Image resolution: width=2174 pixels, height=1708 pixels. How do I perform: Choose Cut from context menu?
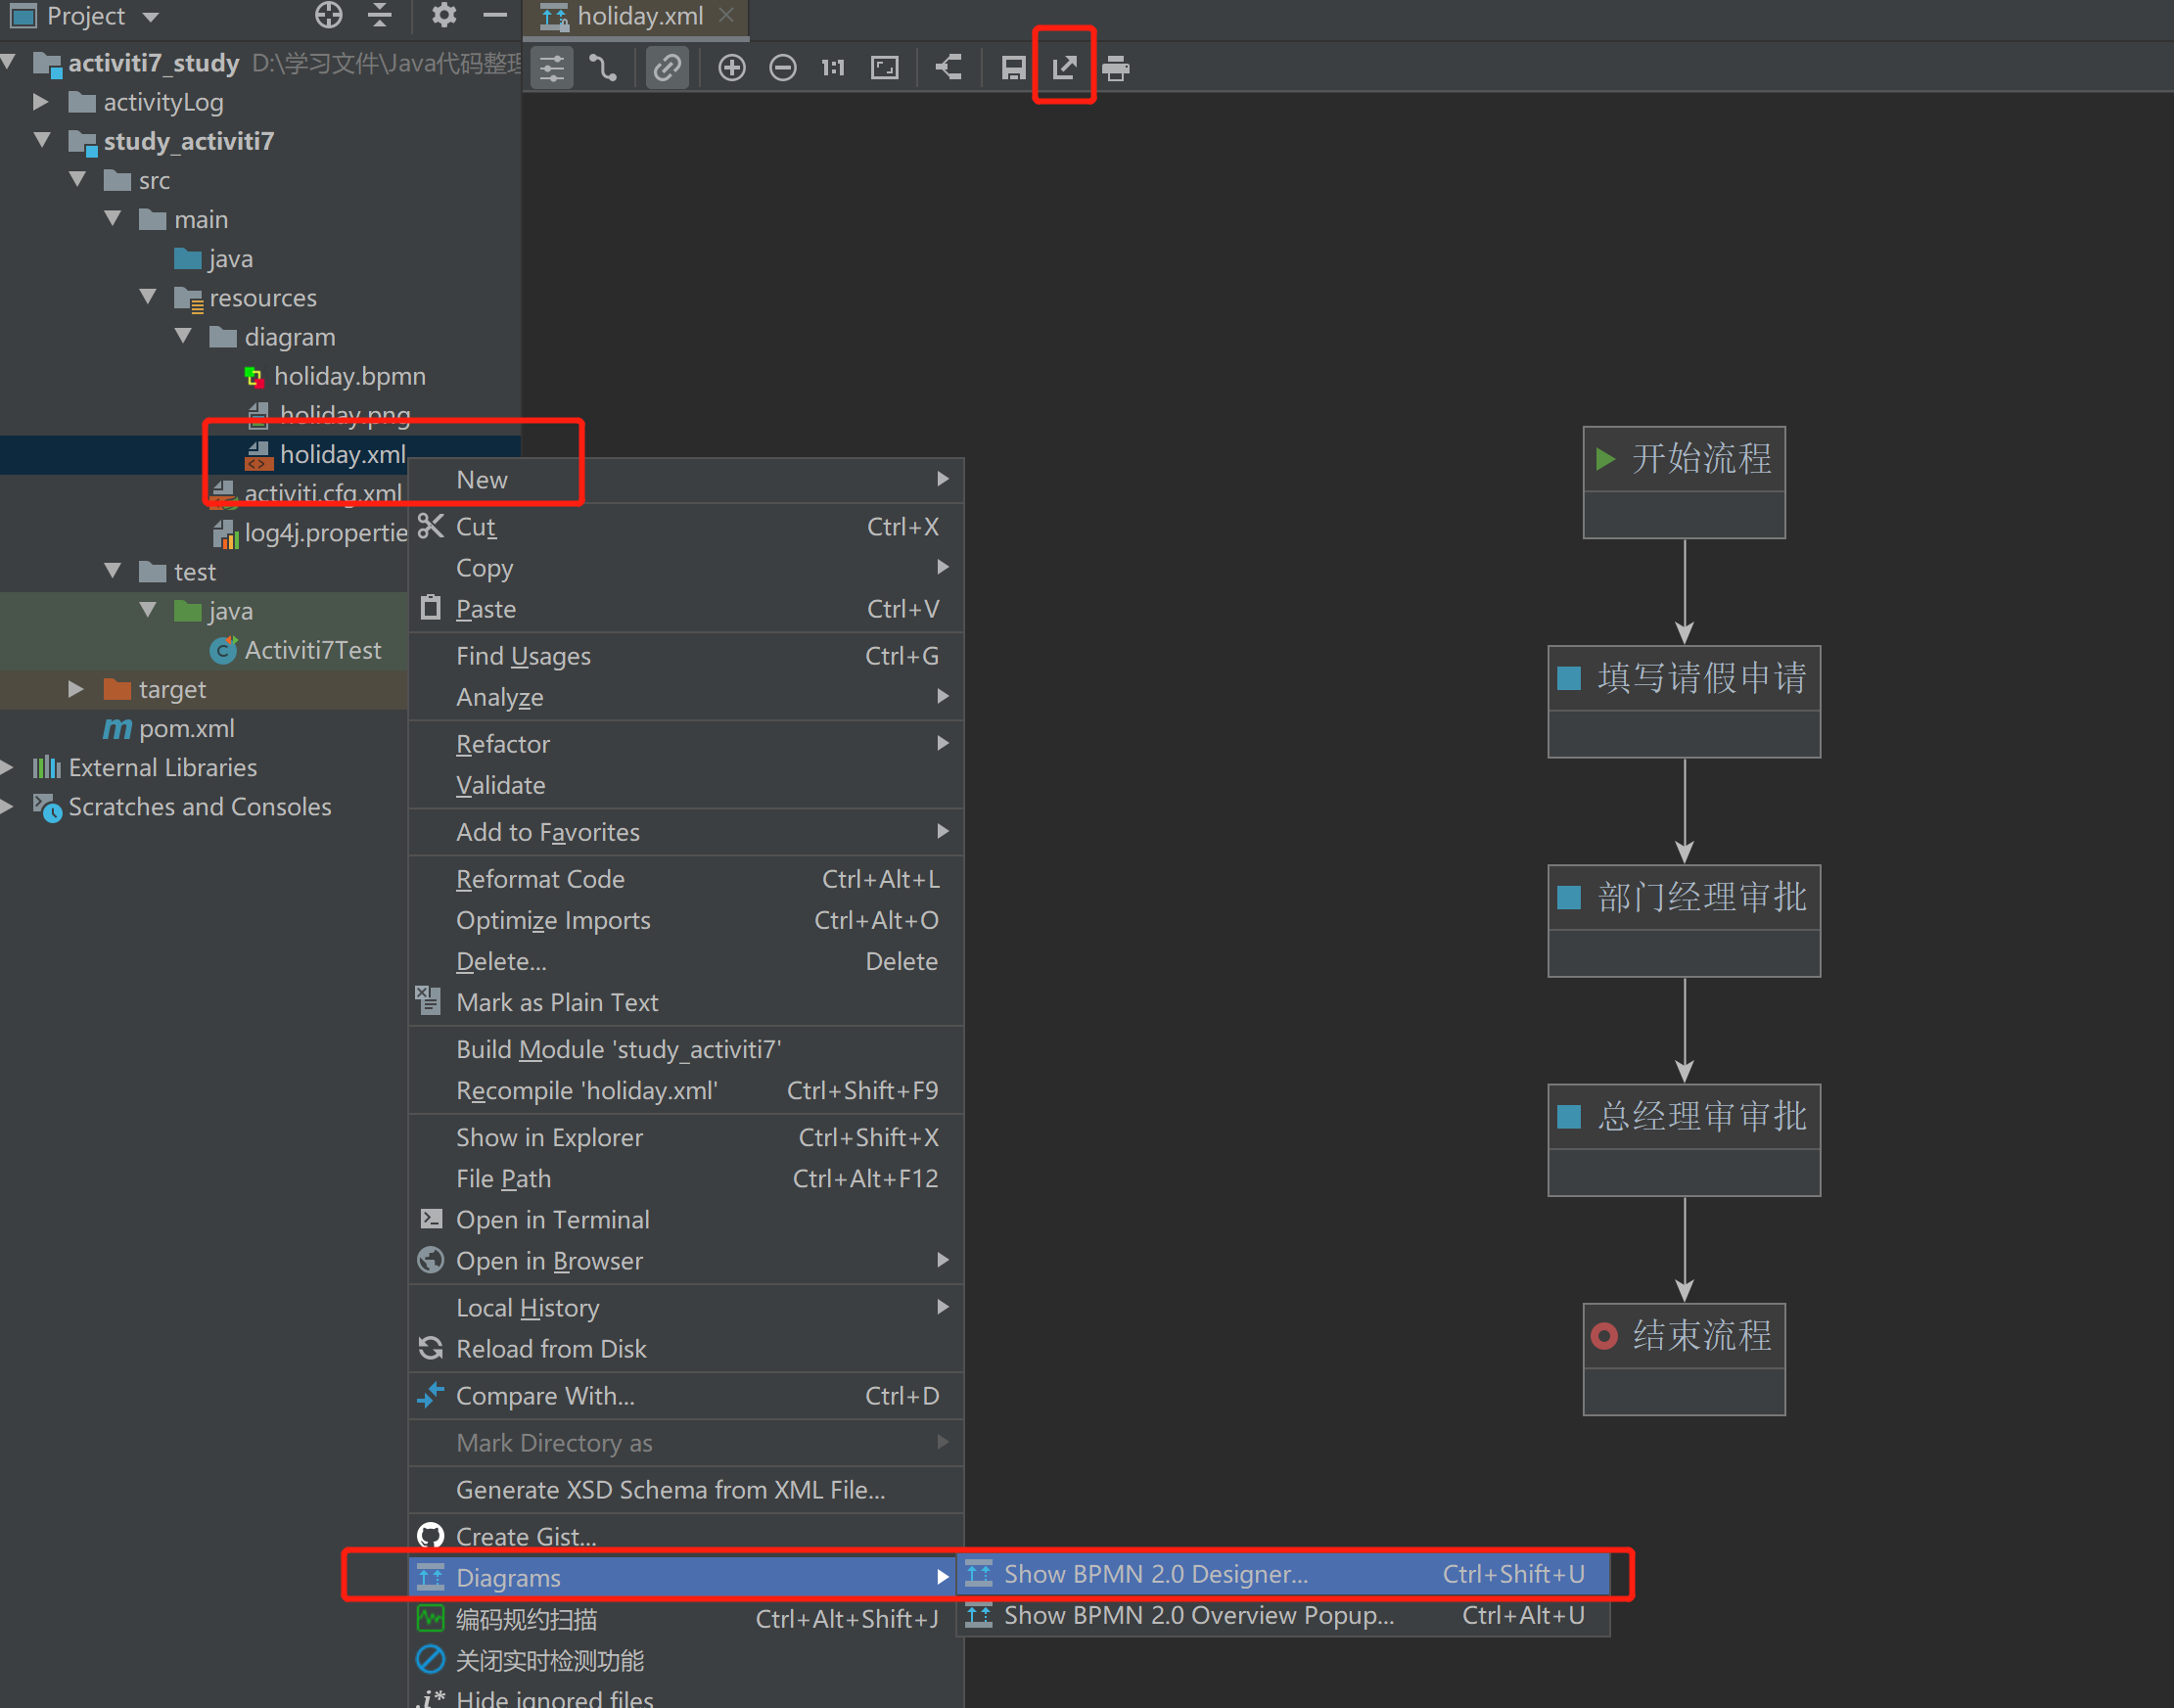(x=686, y=526)
